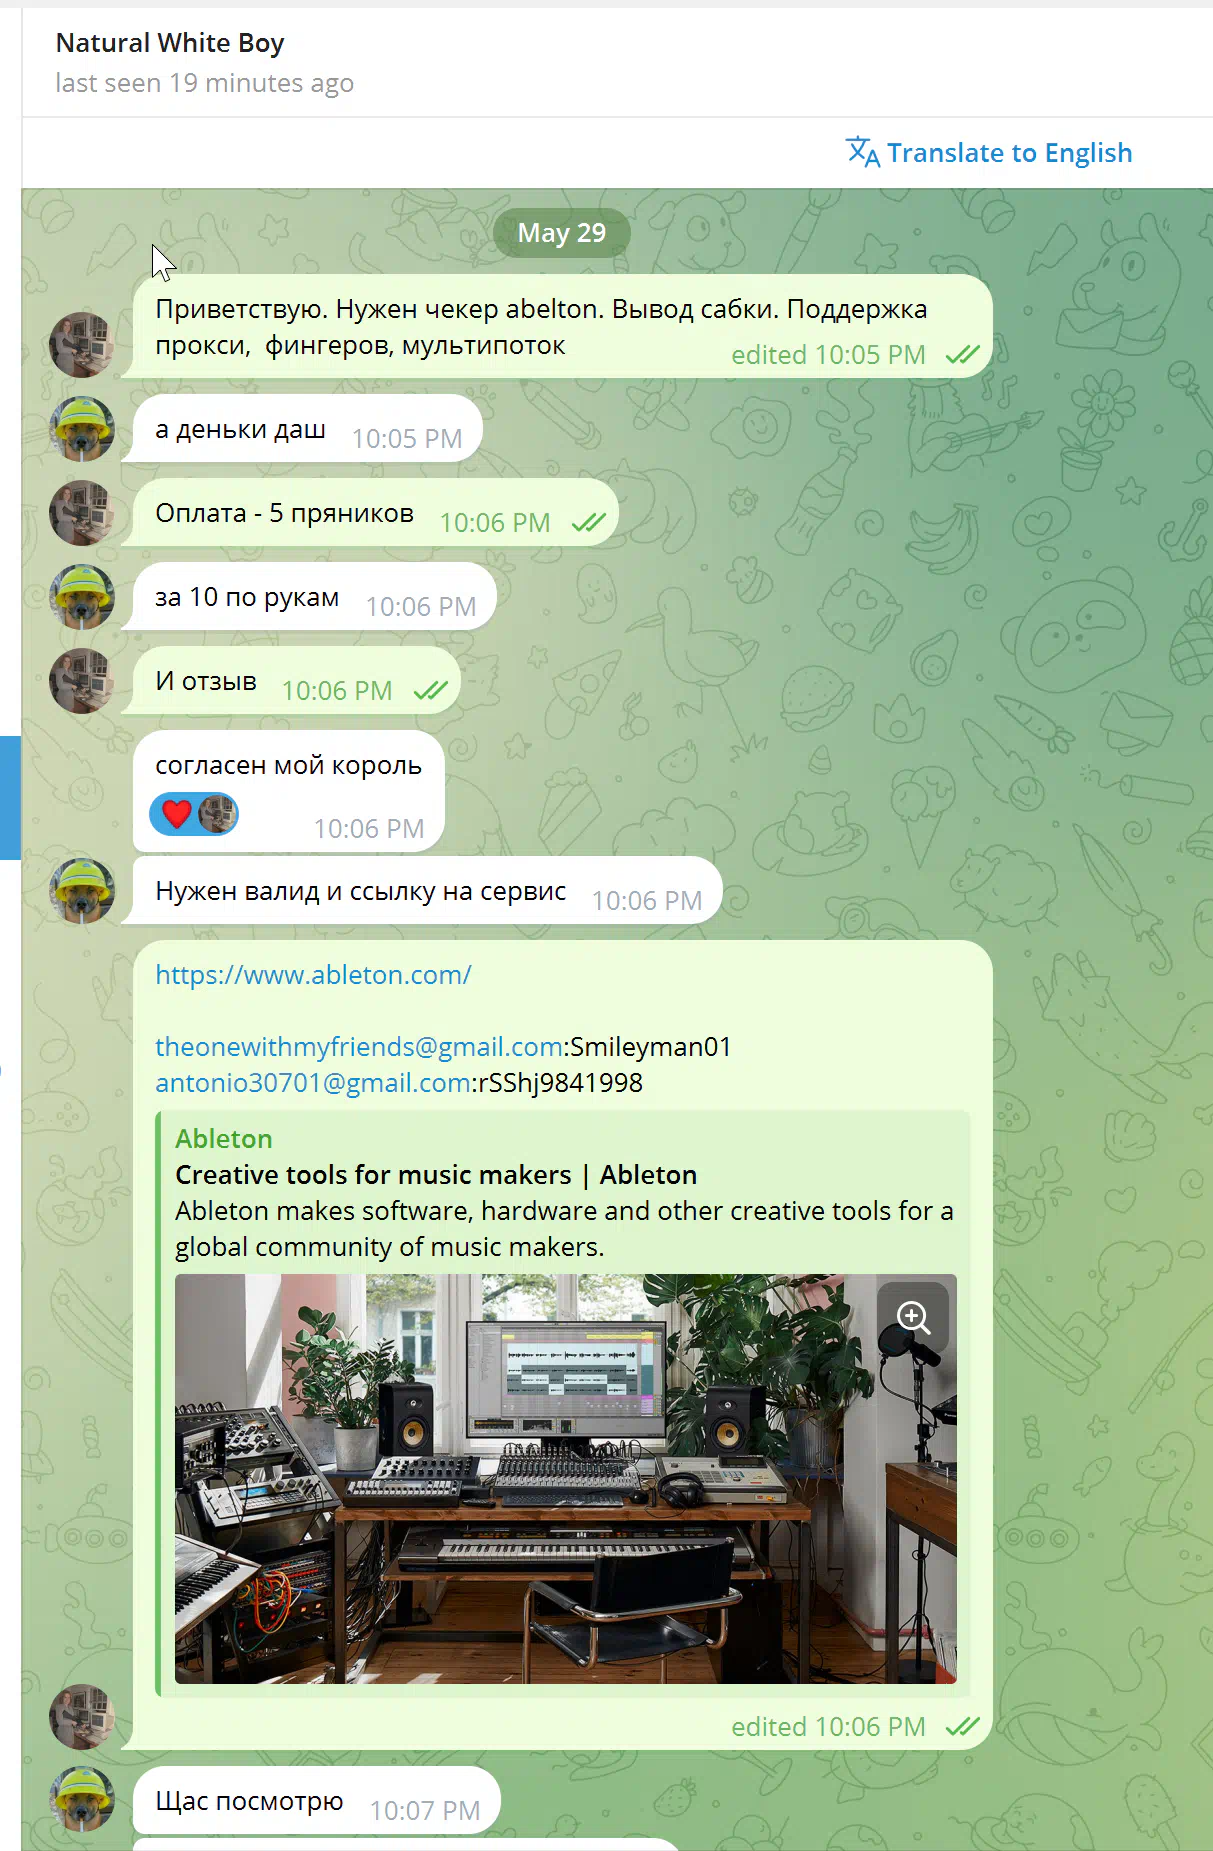Click the 'согласен мой король' message bubble
1213x1851 pixels.
289,791
